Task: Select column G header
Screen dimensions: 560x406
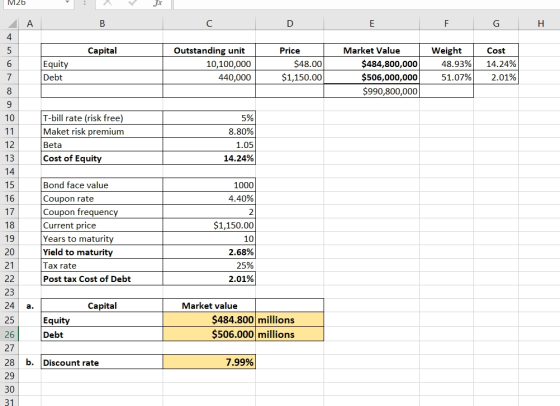Action: (x=496, y=24)
